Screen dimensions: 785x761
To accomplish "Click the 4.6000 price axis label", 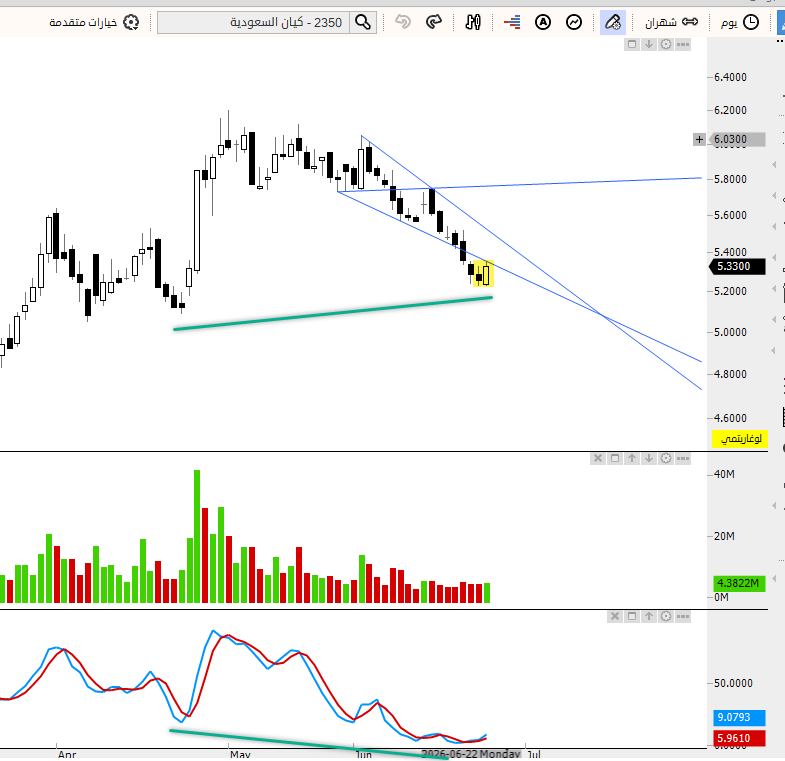I will pyautogui.click(x=730, y=418).
